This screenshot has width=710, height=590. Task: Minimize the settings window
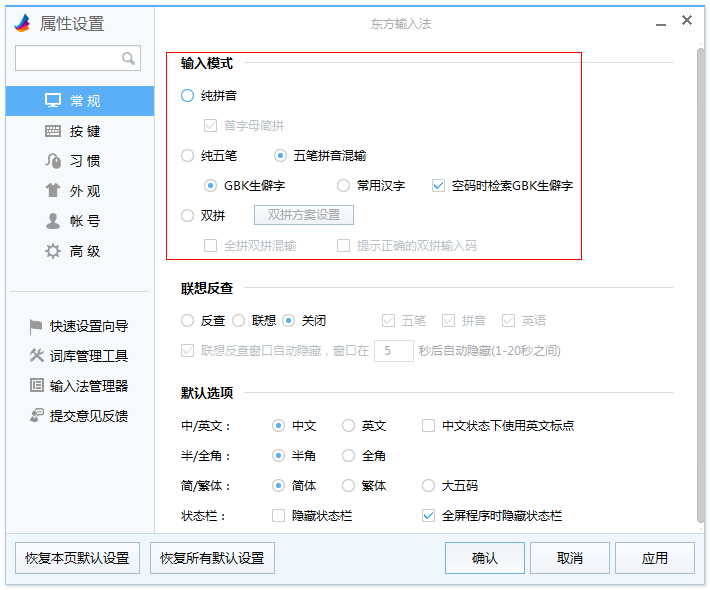pos(661,24)
